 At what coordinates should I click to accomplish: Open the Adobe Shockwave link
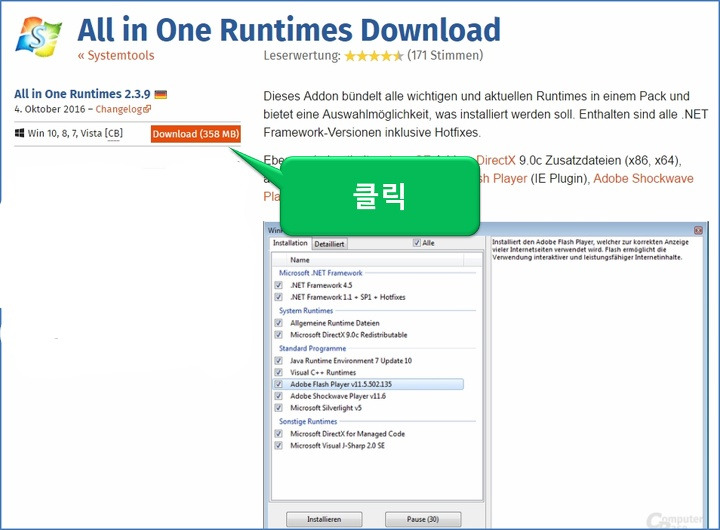(643, 178)
